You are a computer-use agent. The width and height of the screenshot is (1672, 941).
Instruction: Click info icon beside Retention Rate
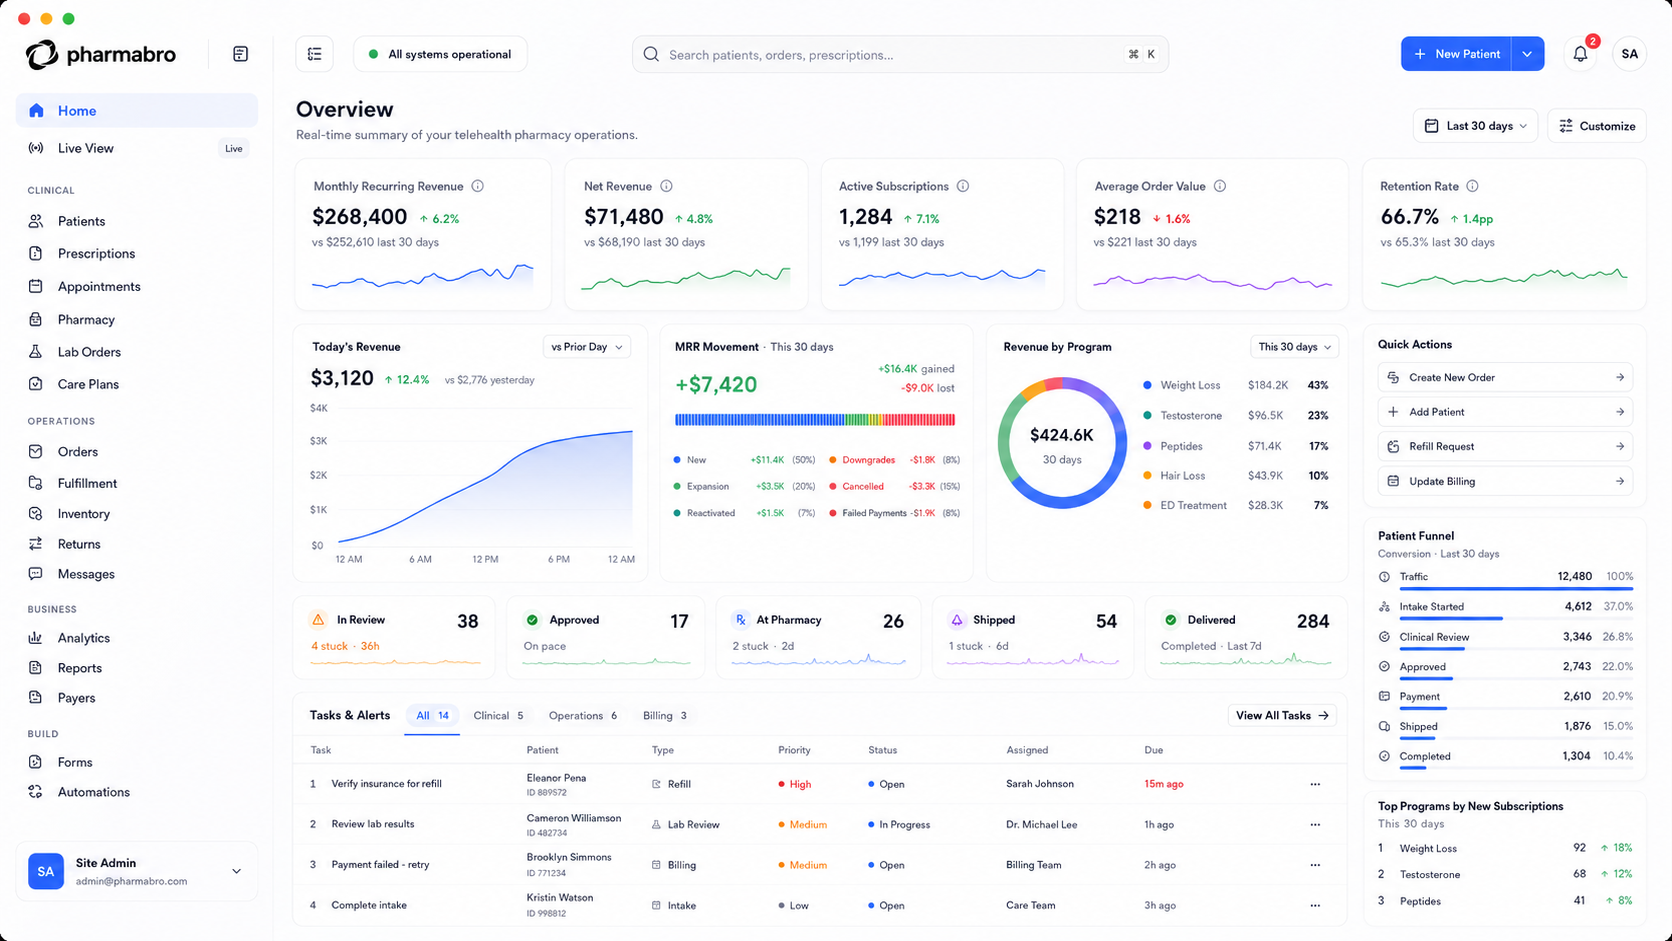1472,186
